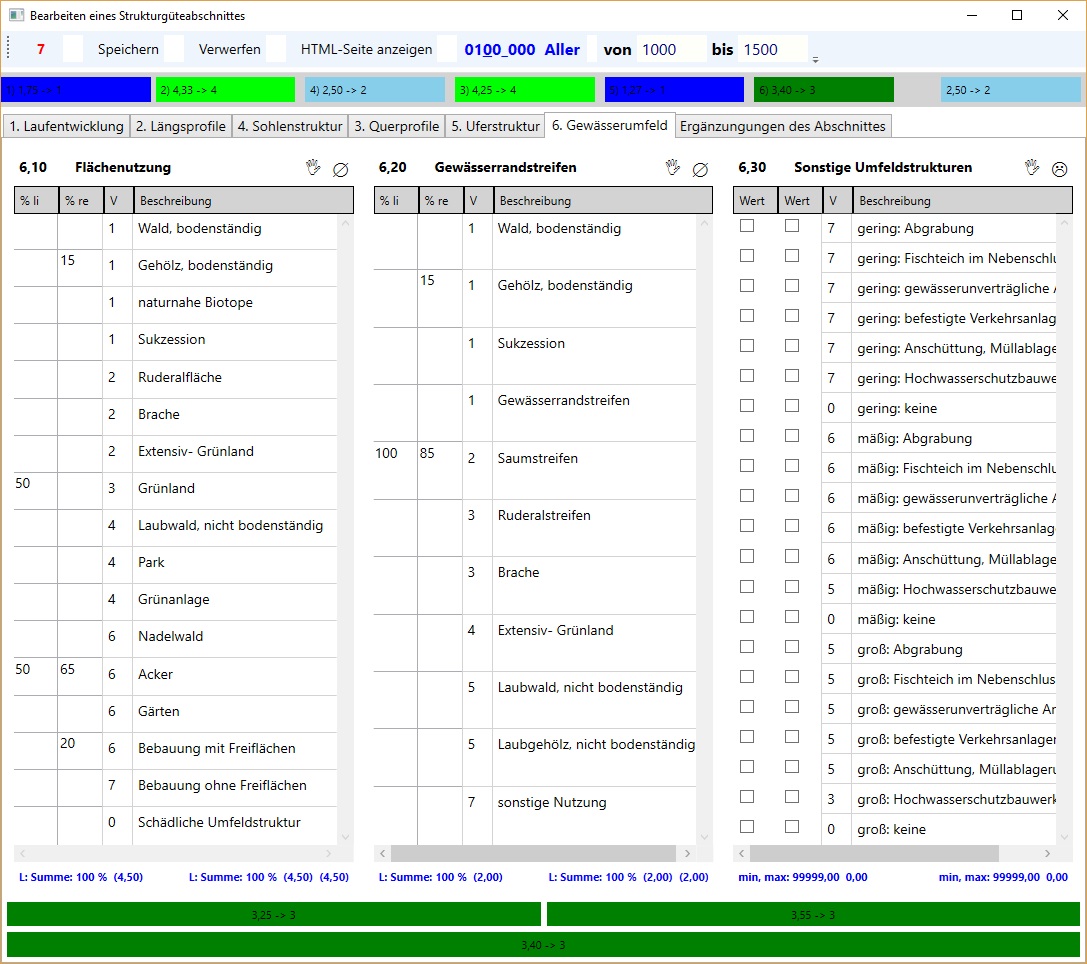
Task: Tick first checkbox for 'gering: Abgrabung'
Action: (747, 227)
